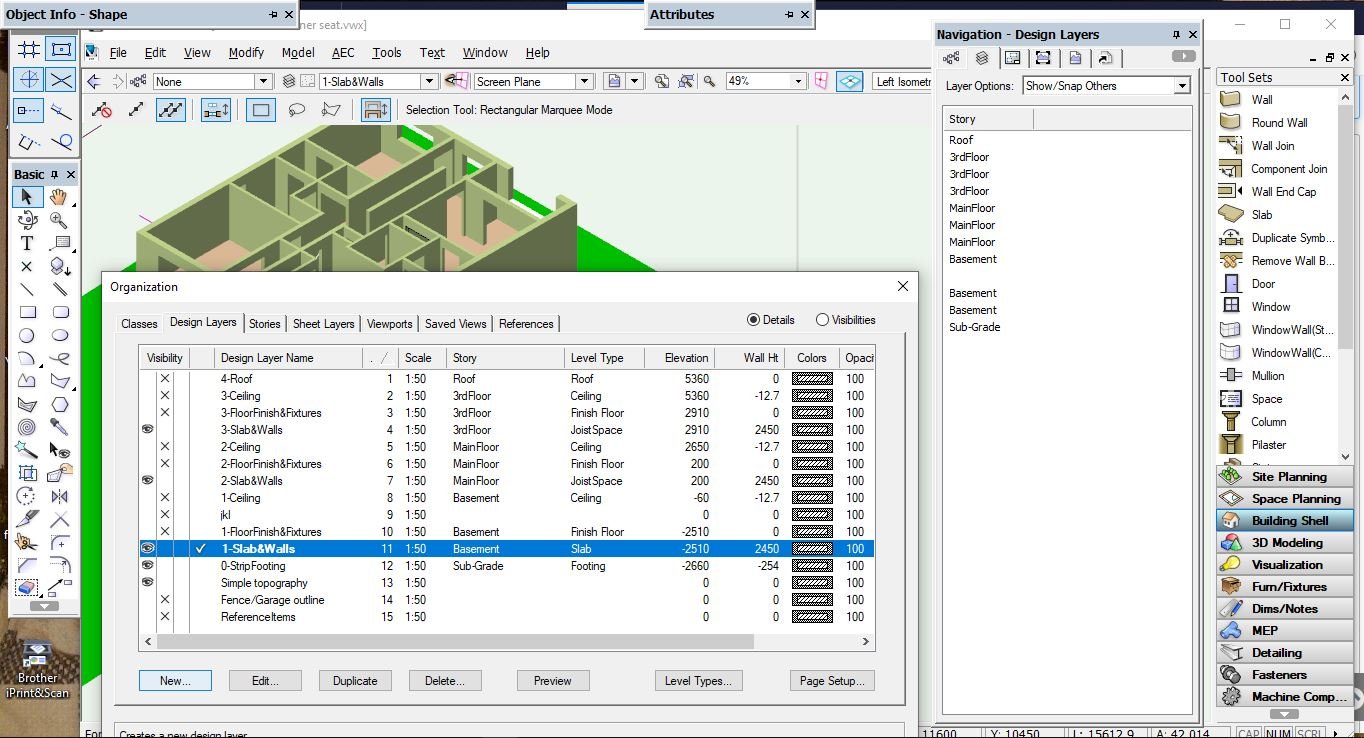Click the New... button

click(x=175, y=681)
